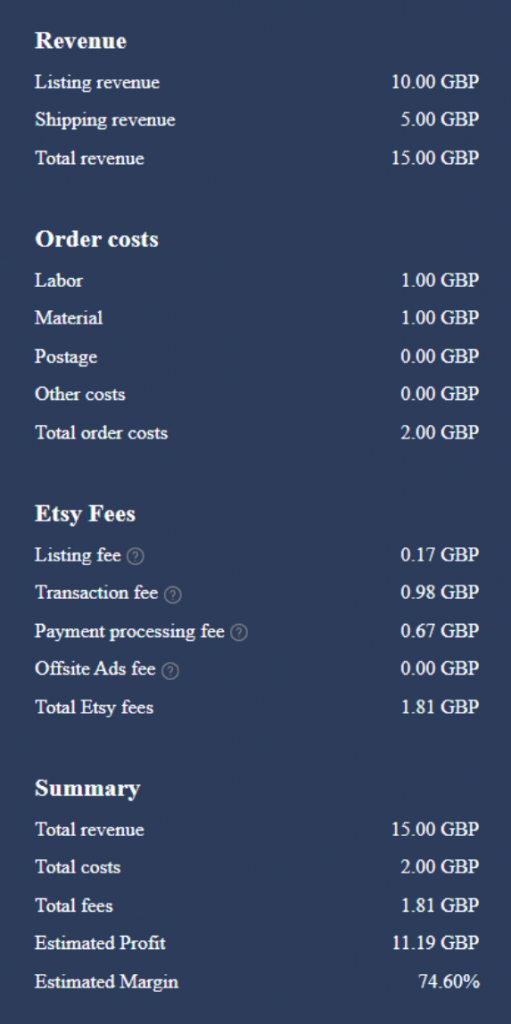511x1024 pixels.
Task: Select the Estimated Margin 74.60% figure
Action: tap(449, 982)
